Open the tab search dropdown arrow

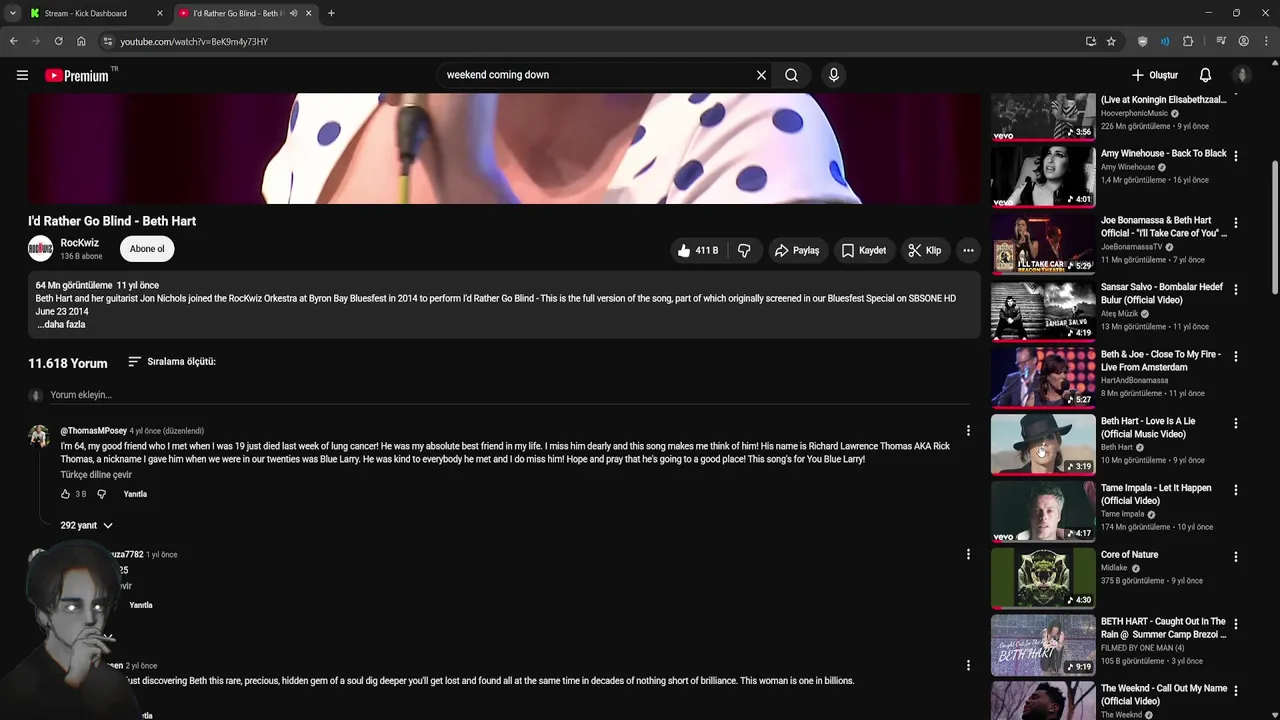coord(12,13)
